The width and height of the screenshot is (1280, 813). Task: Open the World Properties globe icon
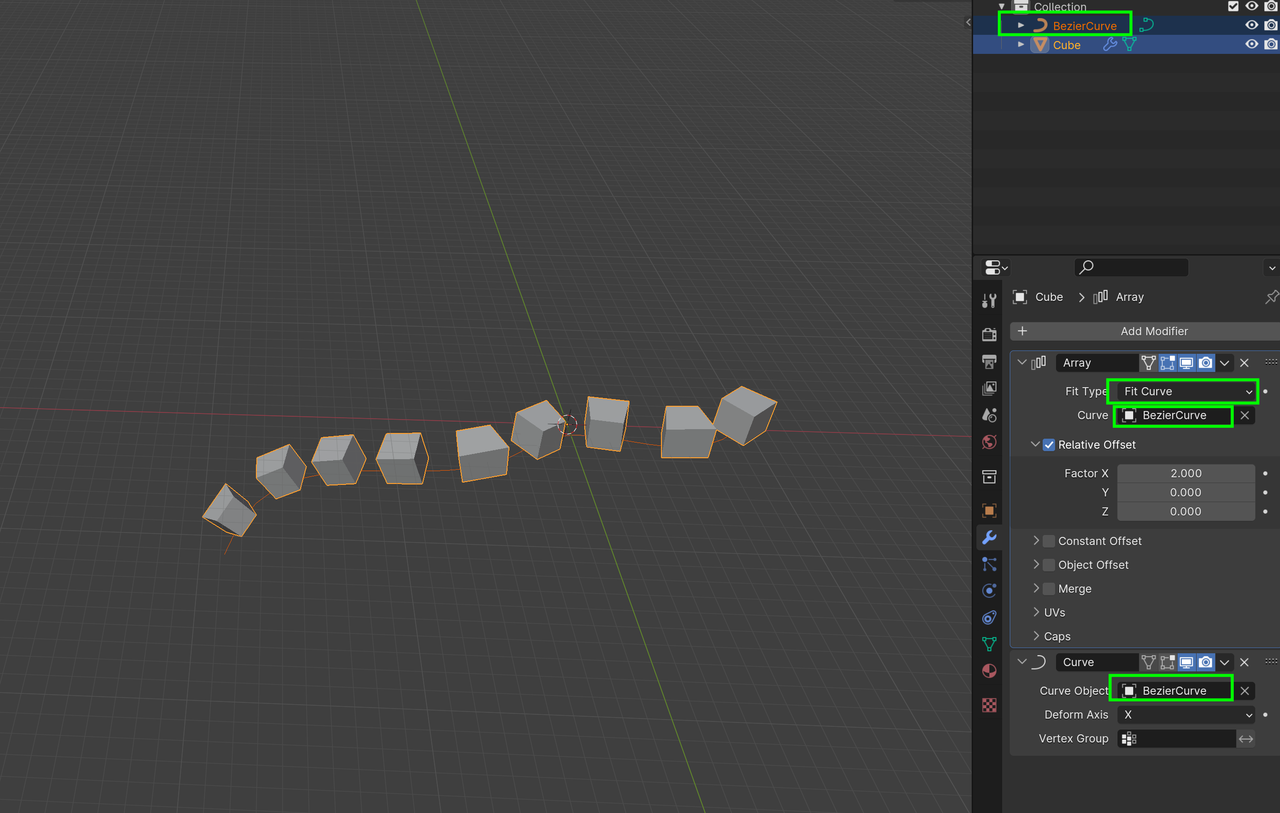point(989,441)
